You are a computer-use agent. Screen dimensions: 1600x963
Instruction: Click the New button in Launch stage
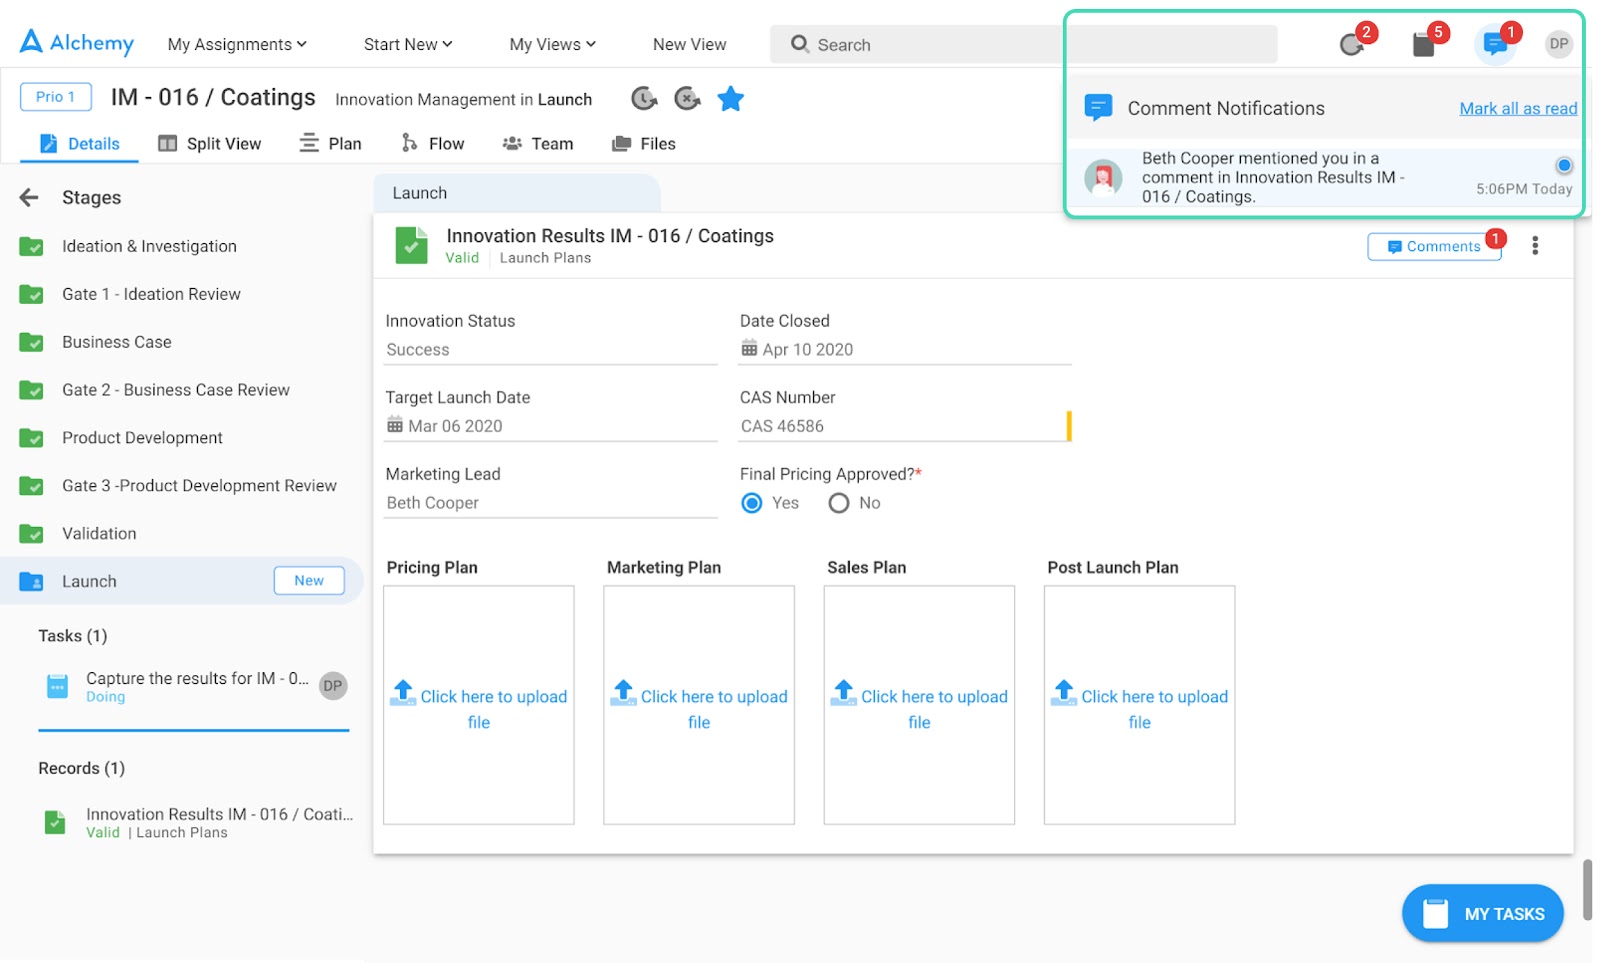pyautogui.click(x=309, y=580)
